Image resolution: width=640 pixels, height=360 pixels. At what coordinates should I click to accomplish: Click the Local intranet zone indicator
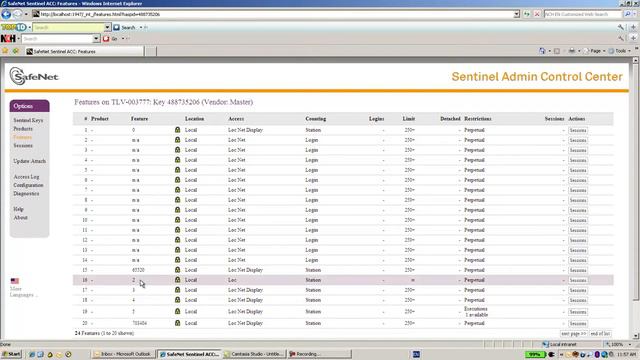tap(560, 344)
